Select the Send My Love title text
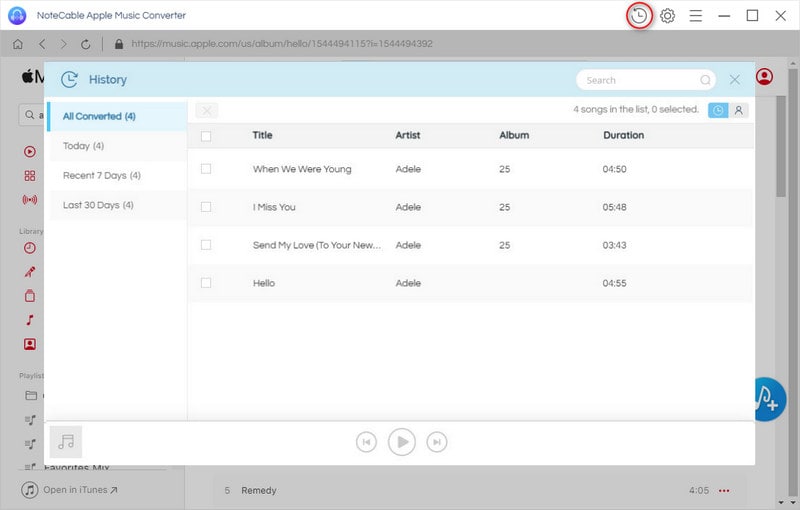The width and height of the screenshot is (800, 510). (317, 245)
